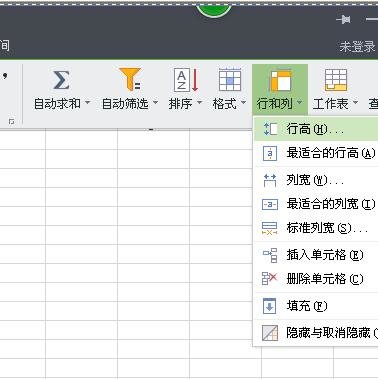Click the comma style button
The width and height of the screenshot is (378, 379).
[x=5, y=77]
